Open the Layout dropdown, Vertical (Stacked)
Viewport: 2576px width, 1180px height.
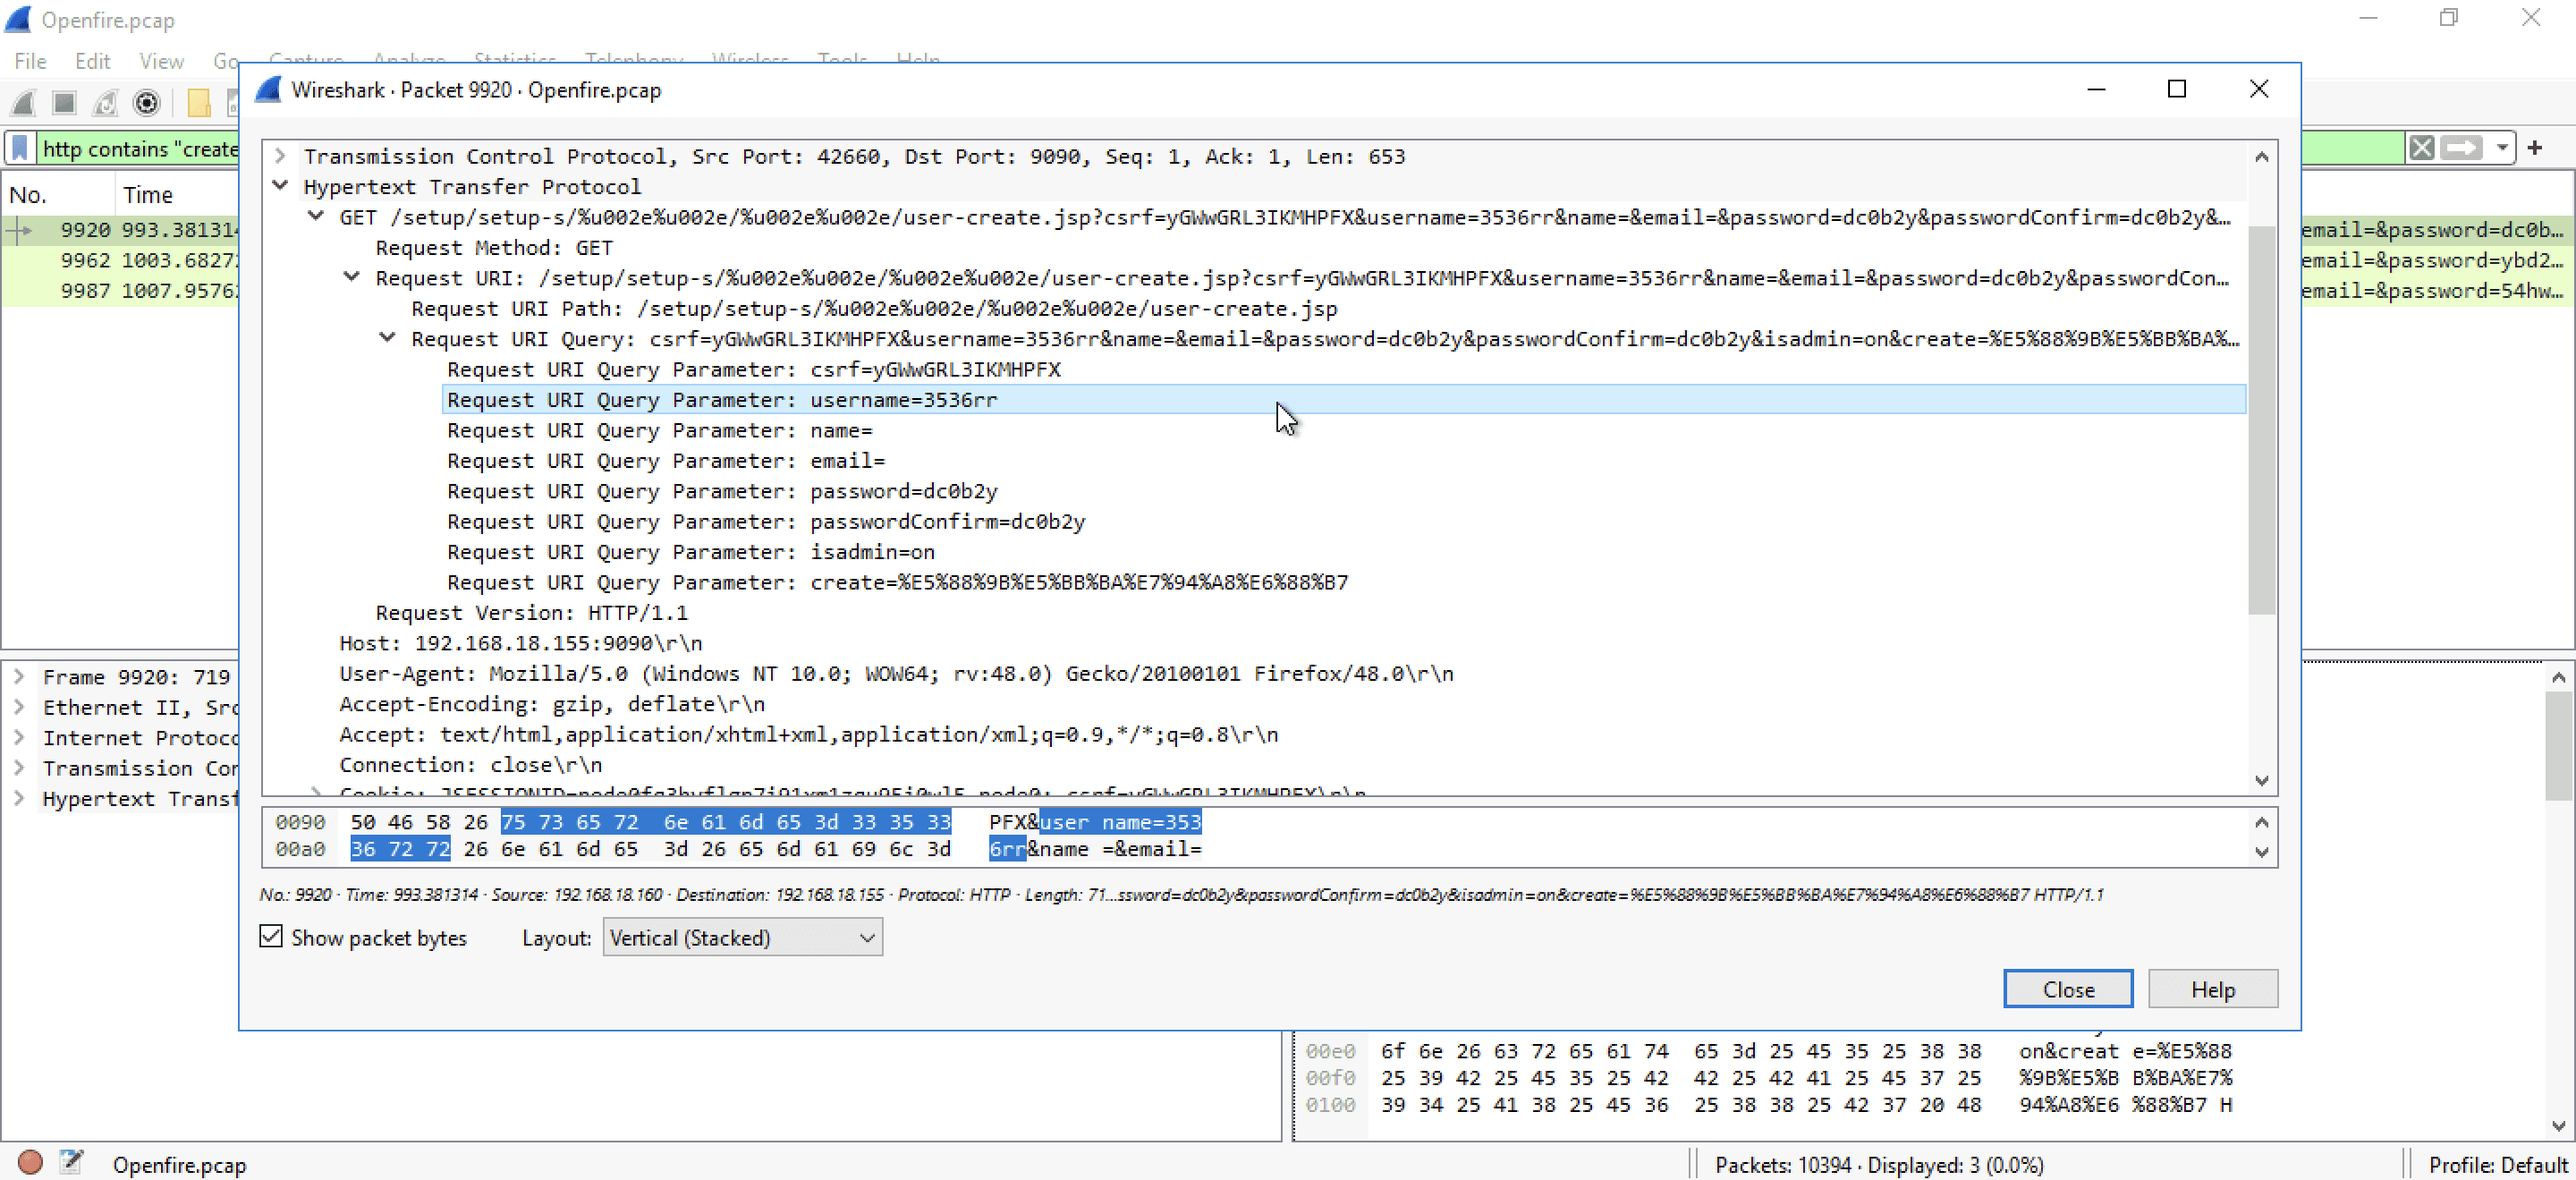point(742,937)
